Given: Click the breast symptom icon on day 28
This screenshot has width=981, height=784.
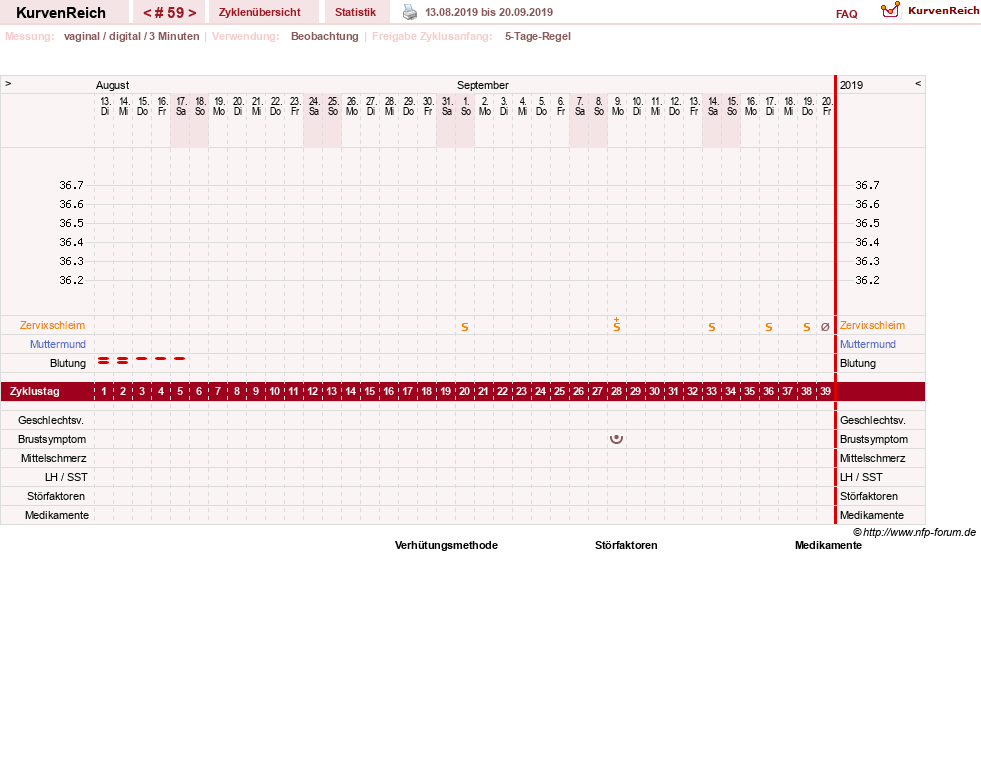Looking at the screenshot, I should 616,439.
